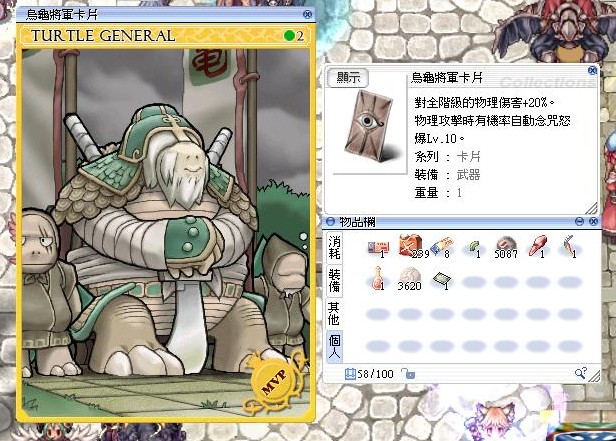The image size is (616, 441).
Task: Open the 個人 inventory tab
Action: [x=334, y=347]
